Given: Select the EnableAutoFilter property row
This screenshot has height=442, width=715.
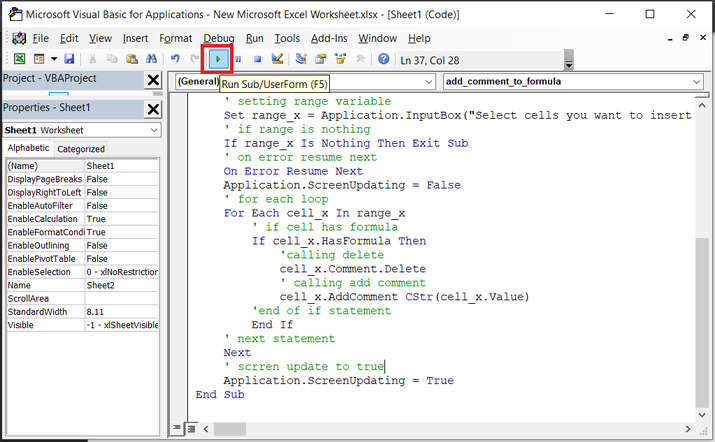Looking at the screenshot, I should [x=83, y=205].
